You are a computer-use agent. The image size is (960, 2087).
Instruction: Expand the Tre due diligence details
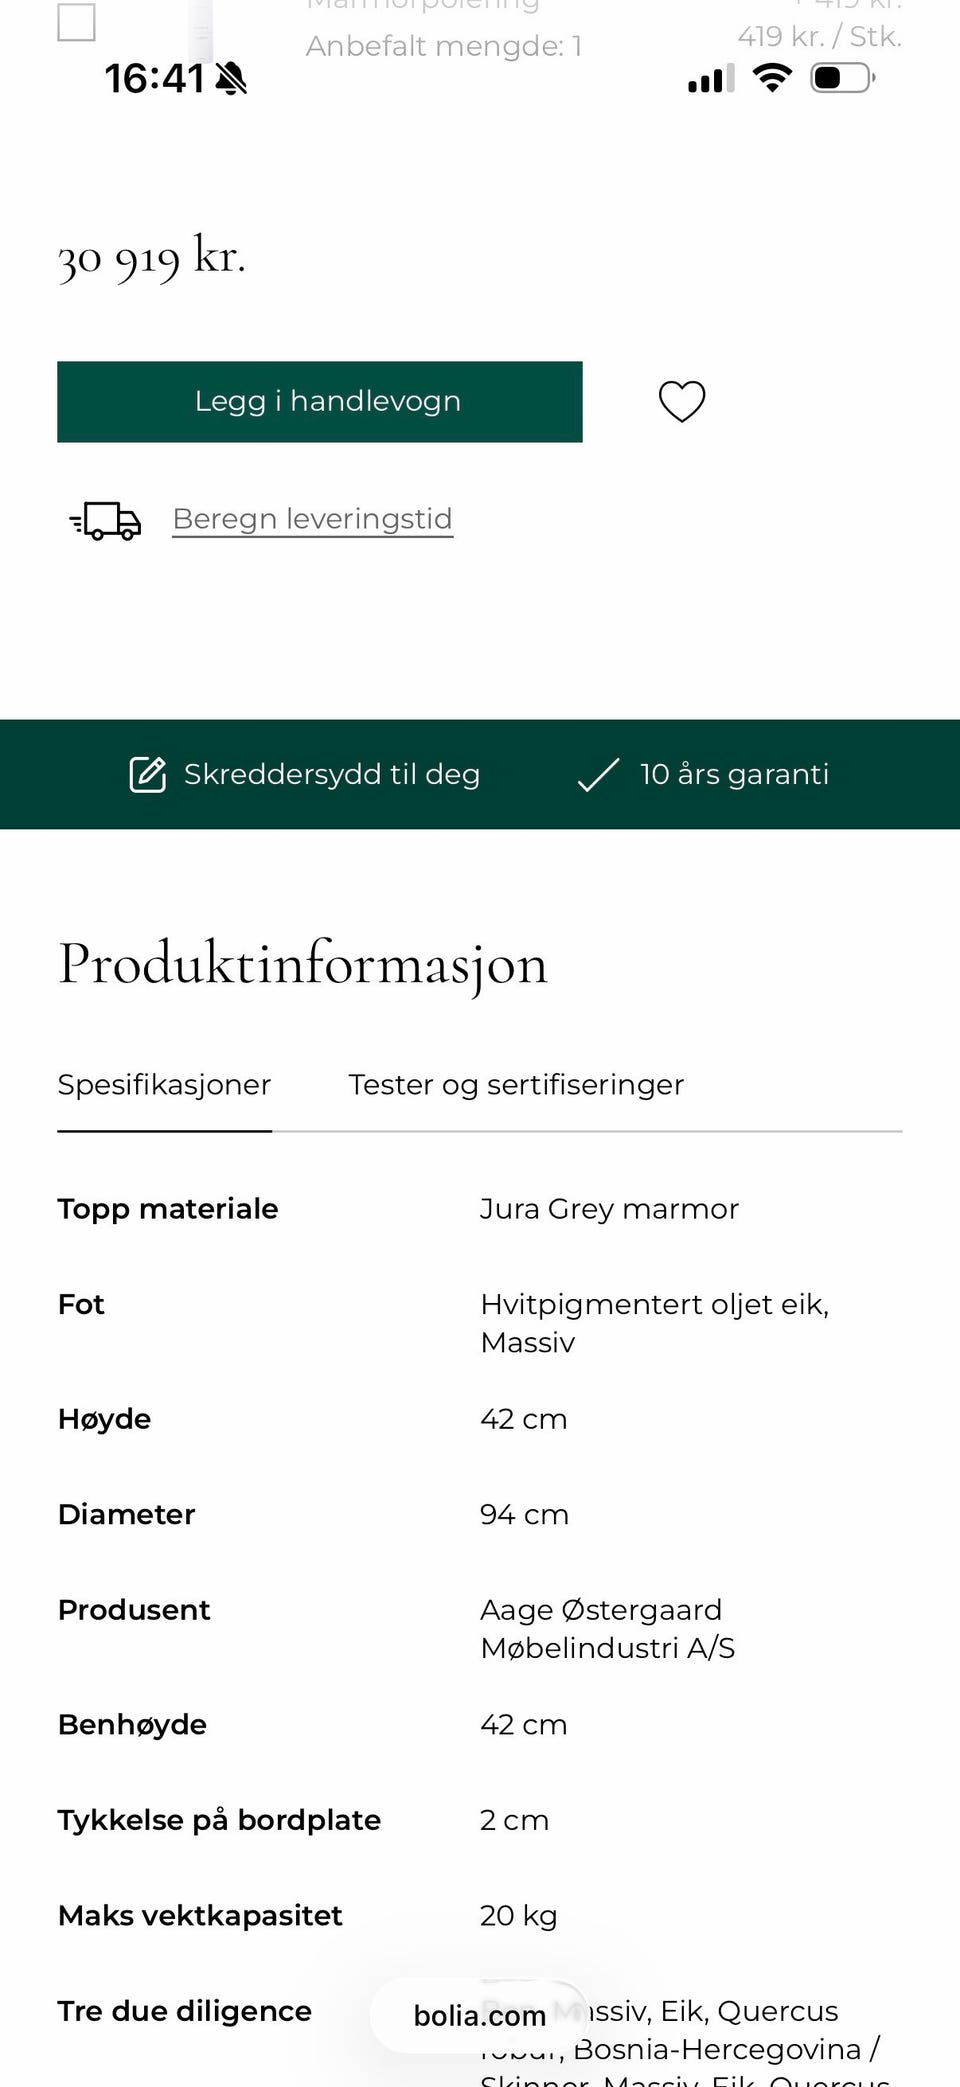click(183, 2010)
